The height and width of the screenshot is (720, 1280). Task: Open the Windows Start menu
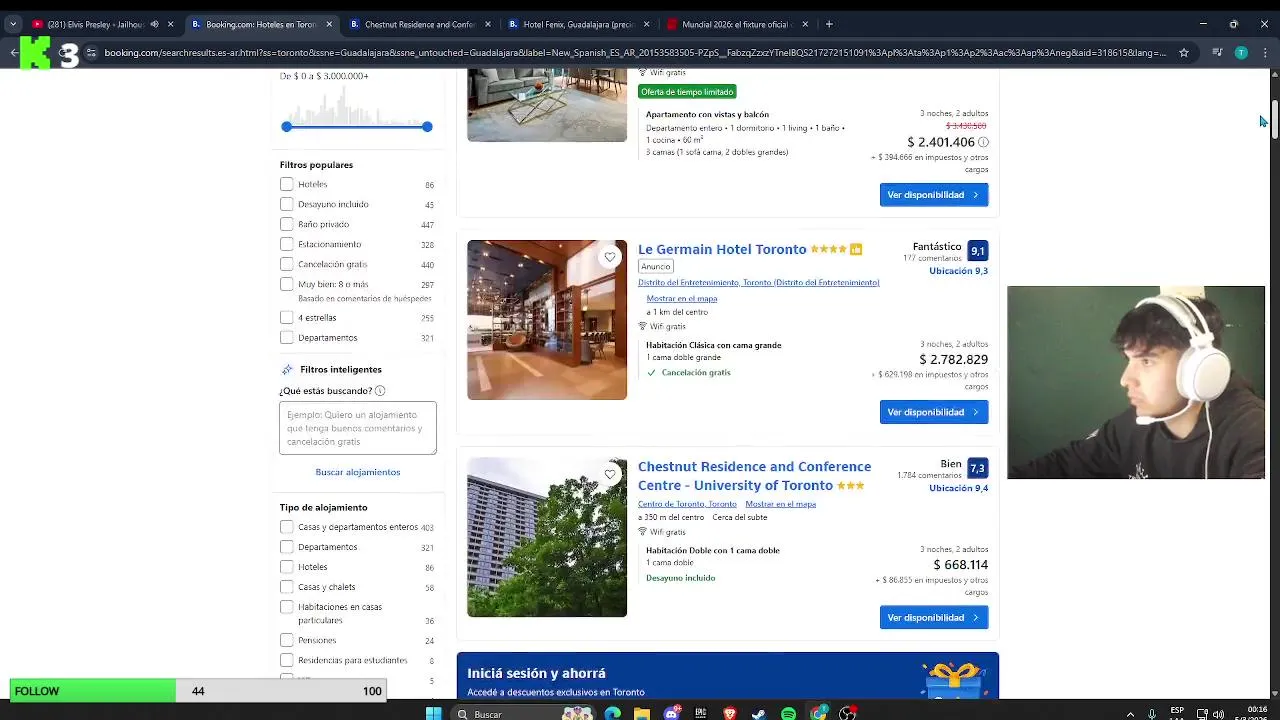433,713
